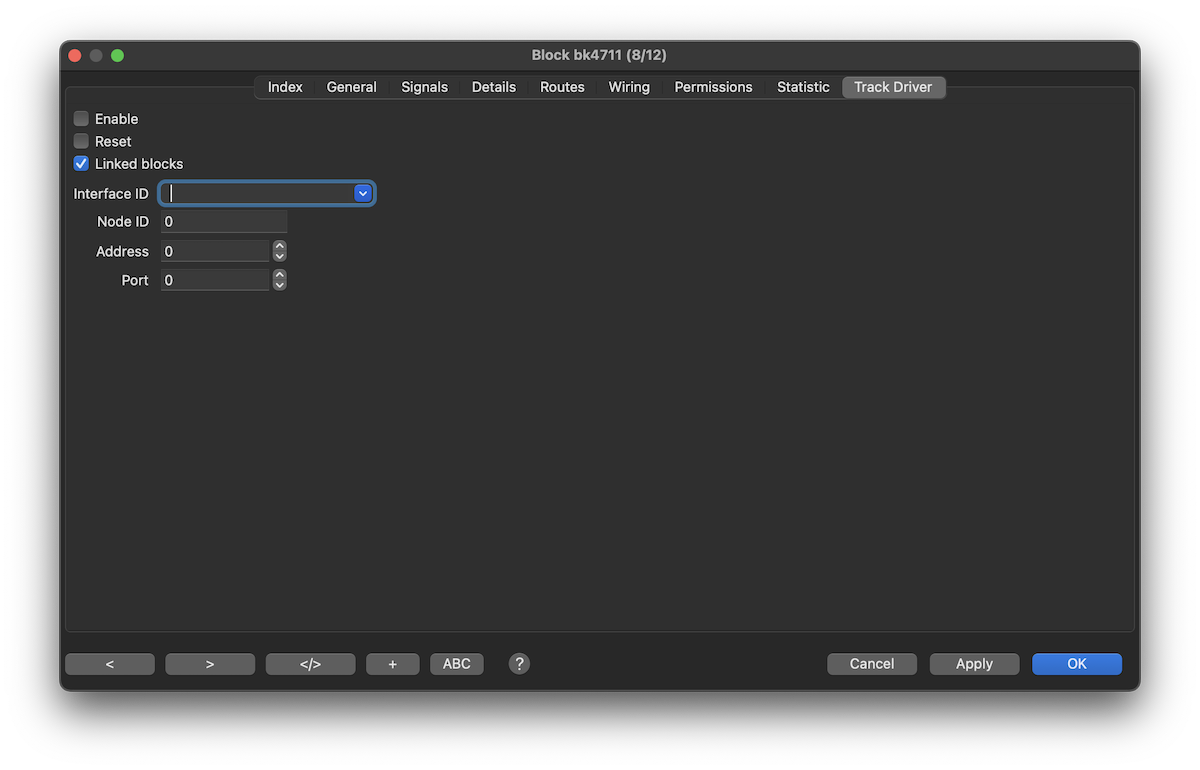Confirm with the OK button
This screenshot has width=1200, height=770.
click(1077, 664)
